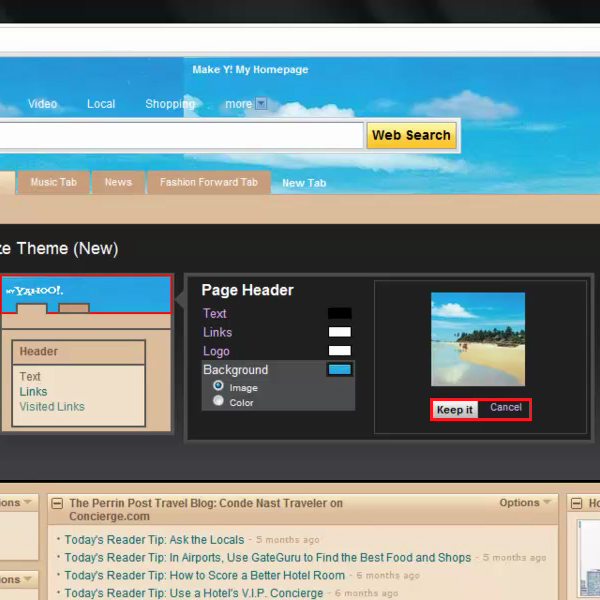Viewport: 600px width, 600px height.
Task: Click into the Yahoo search input field
Action: coord(181,135)
